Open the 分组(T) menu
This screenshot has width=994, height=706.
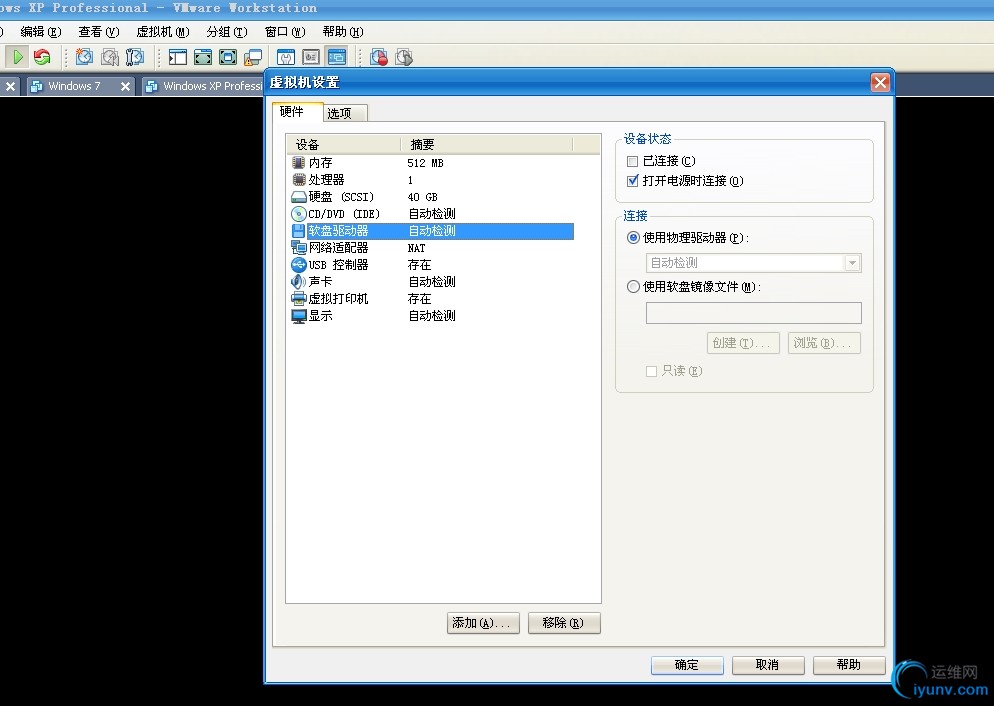tap(227, 32)
